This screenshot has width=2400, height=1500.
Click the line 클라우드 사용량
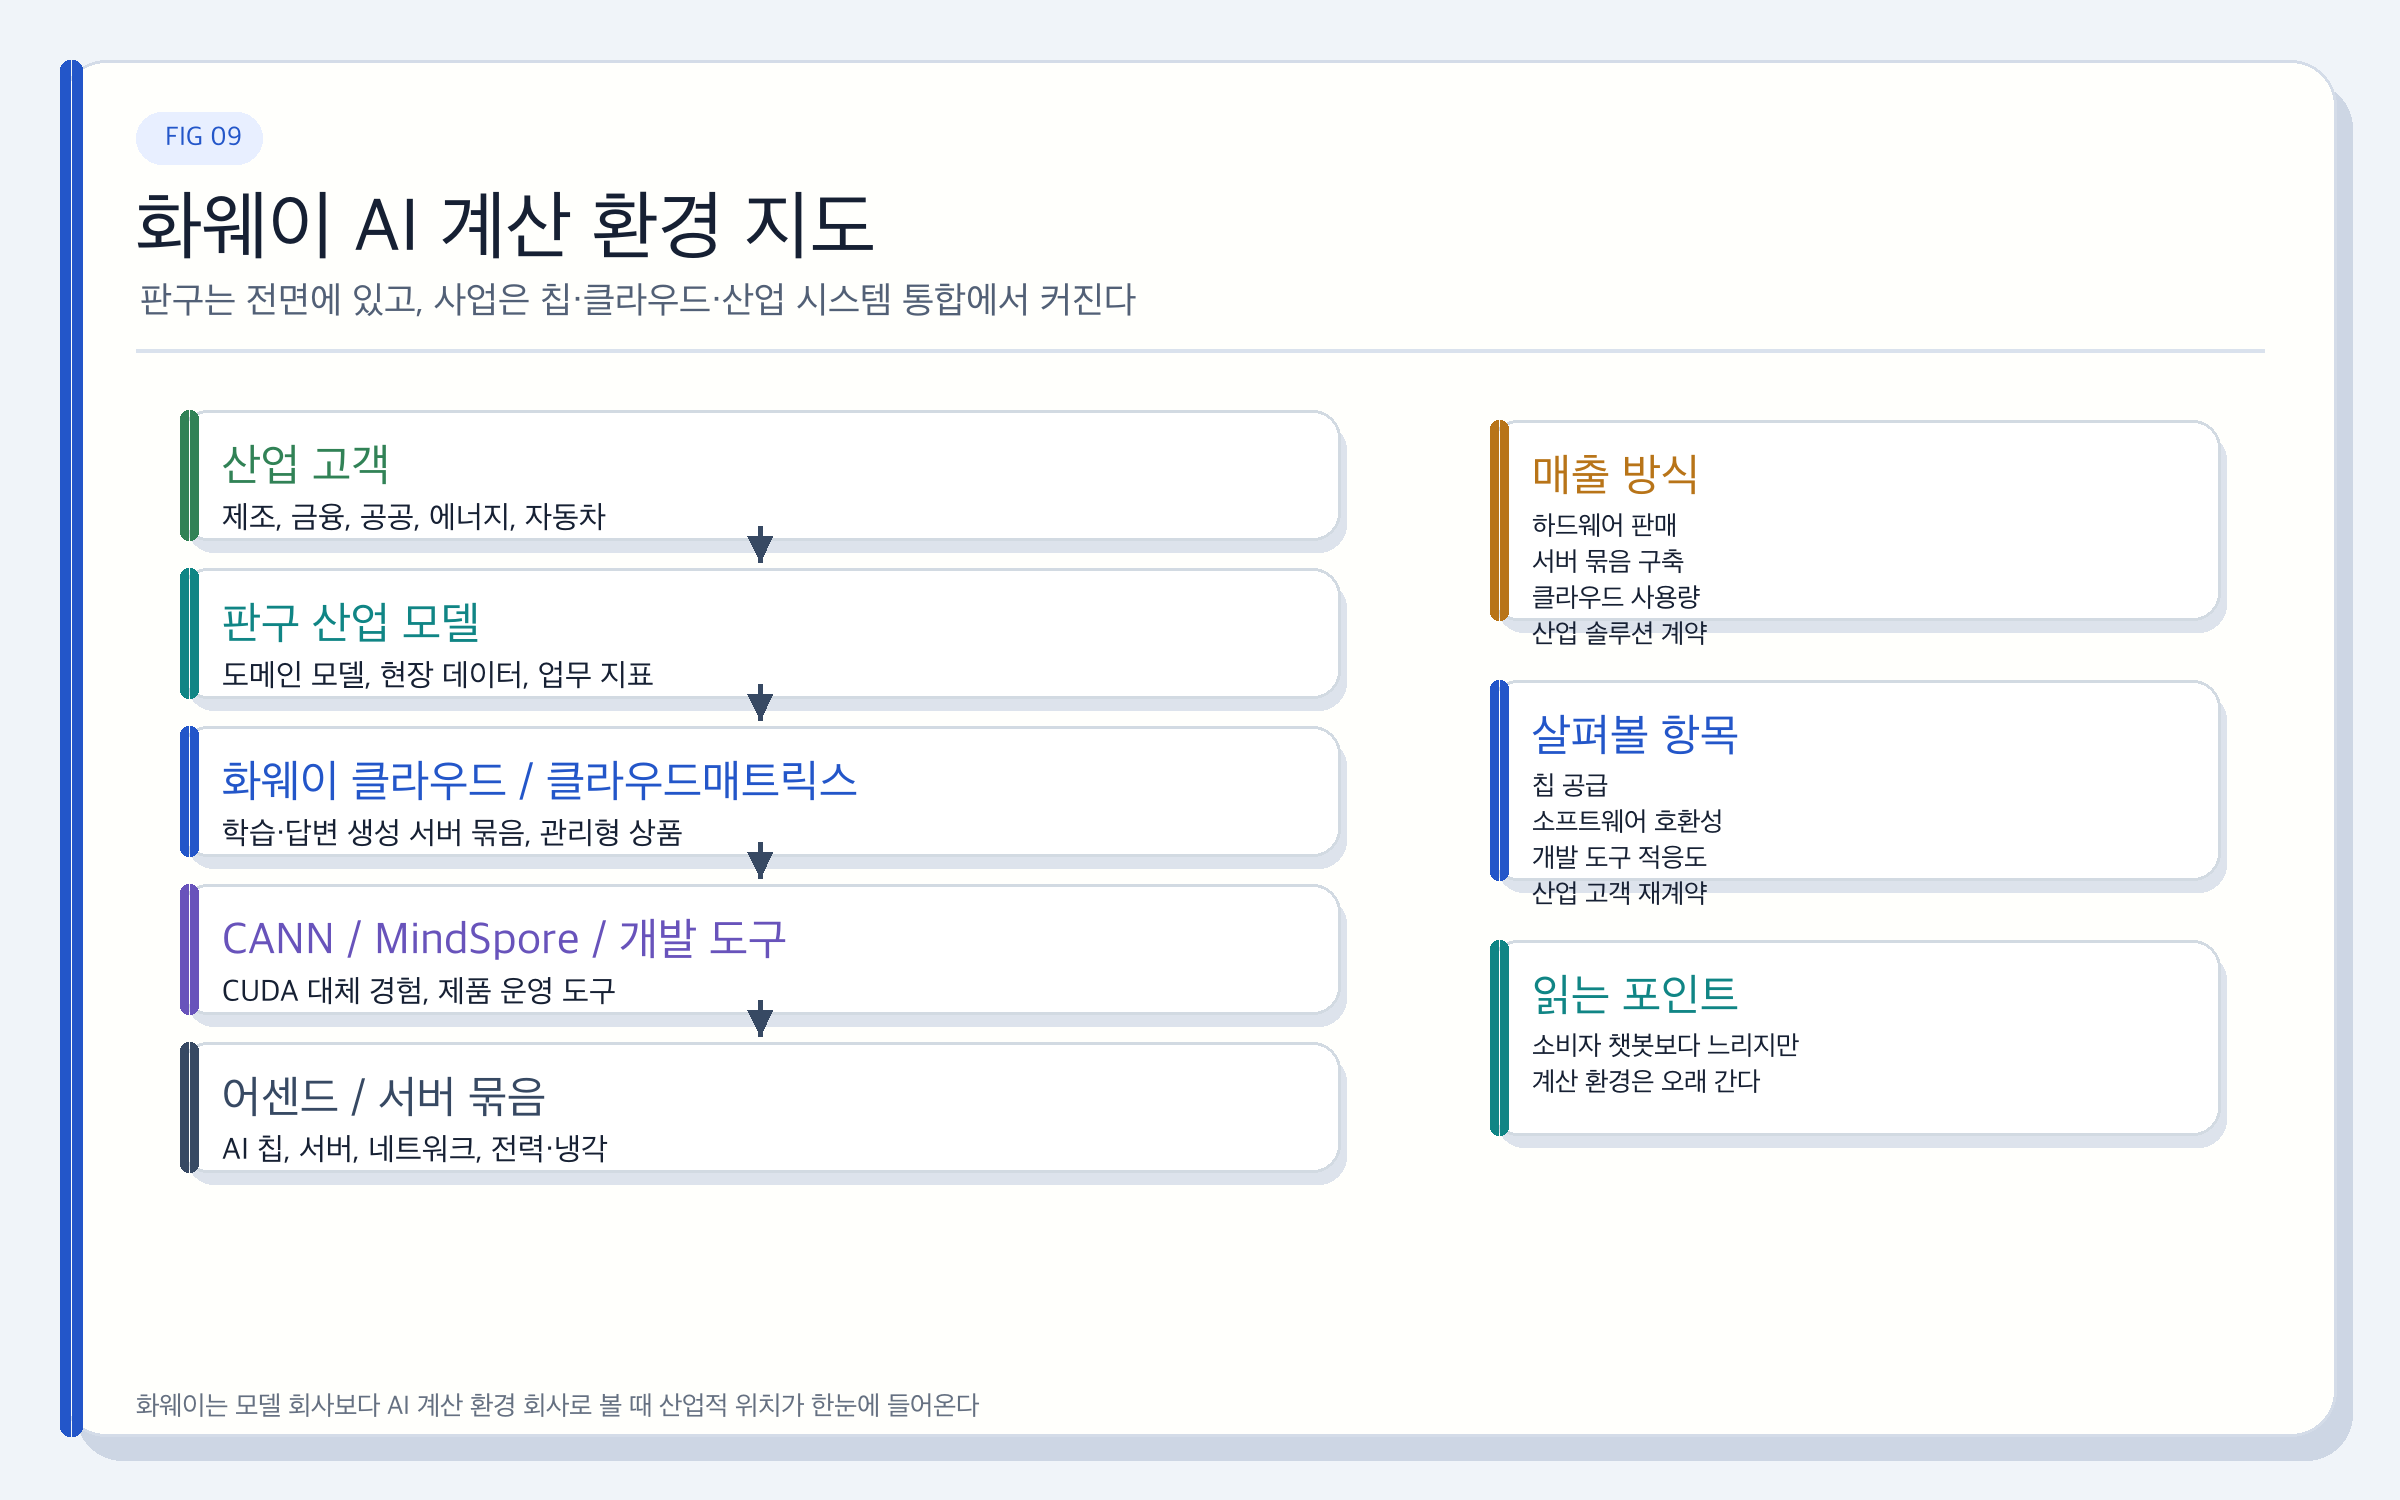pyautogui.click(x=1616, y=597)
